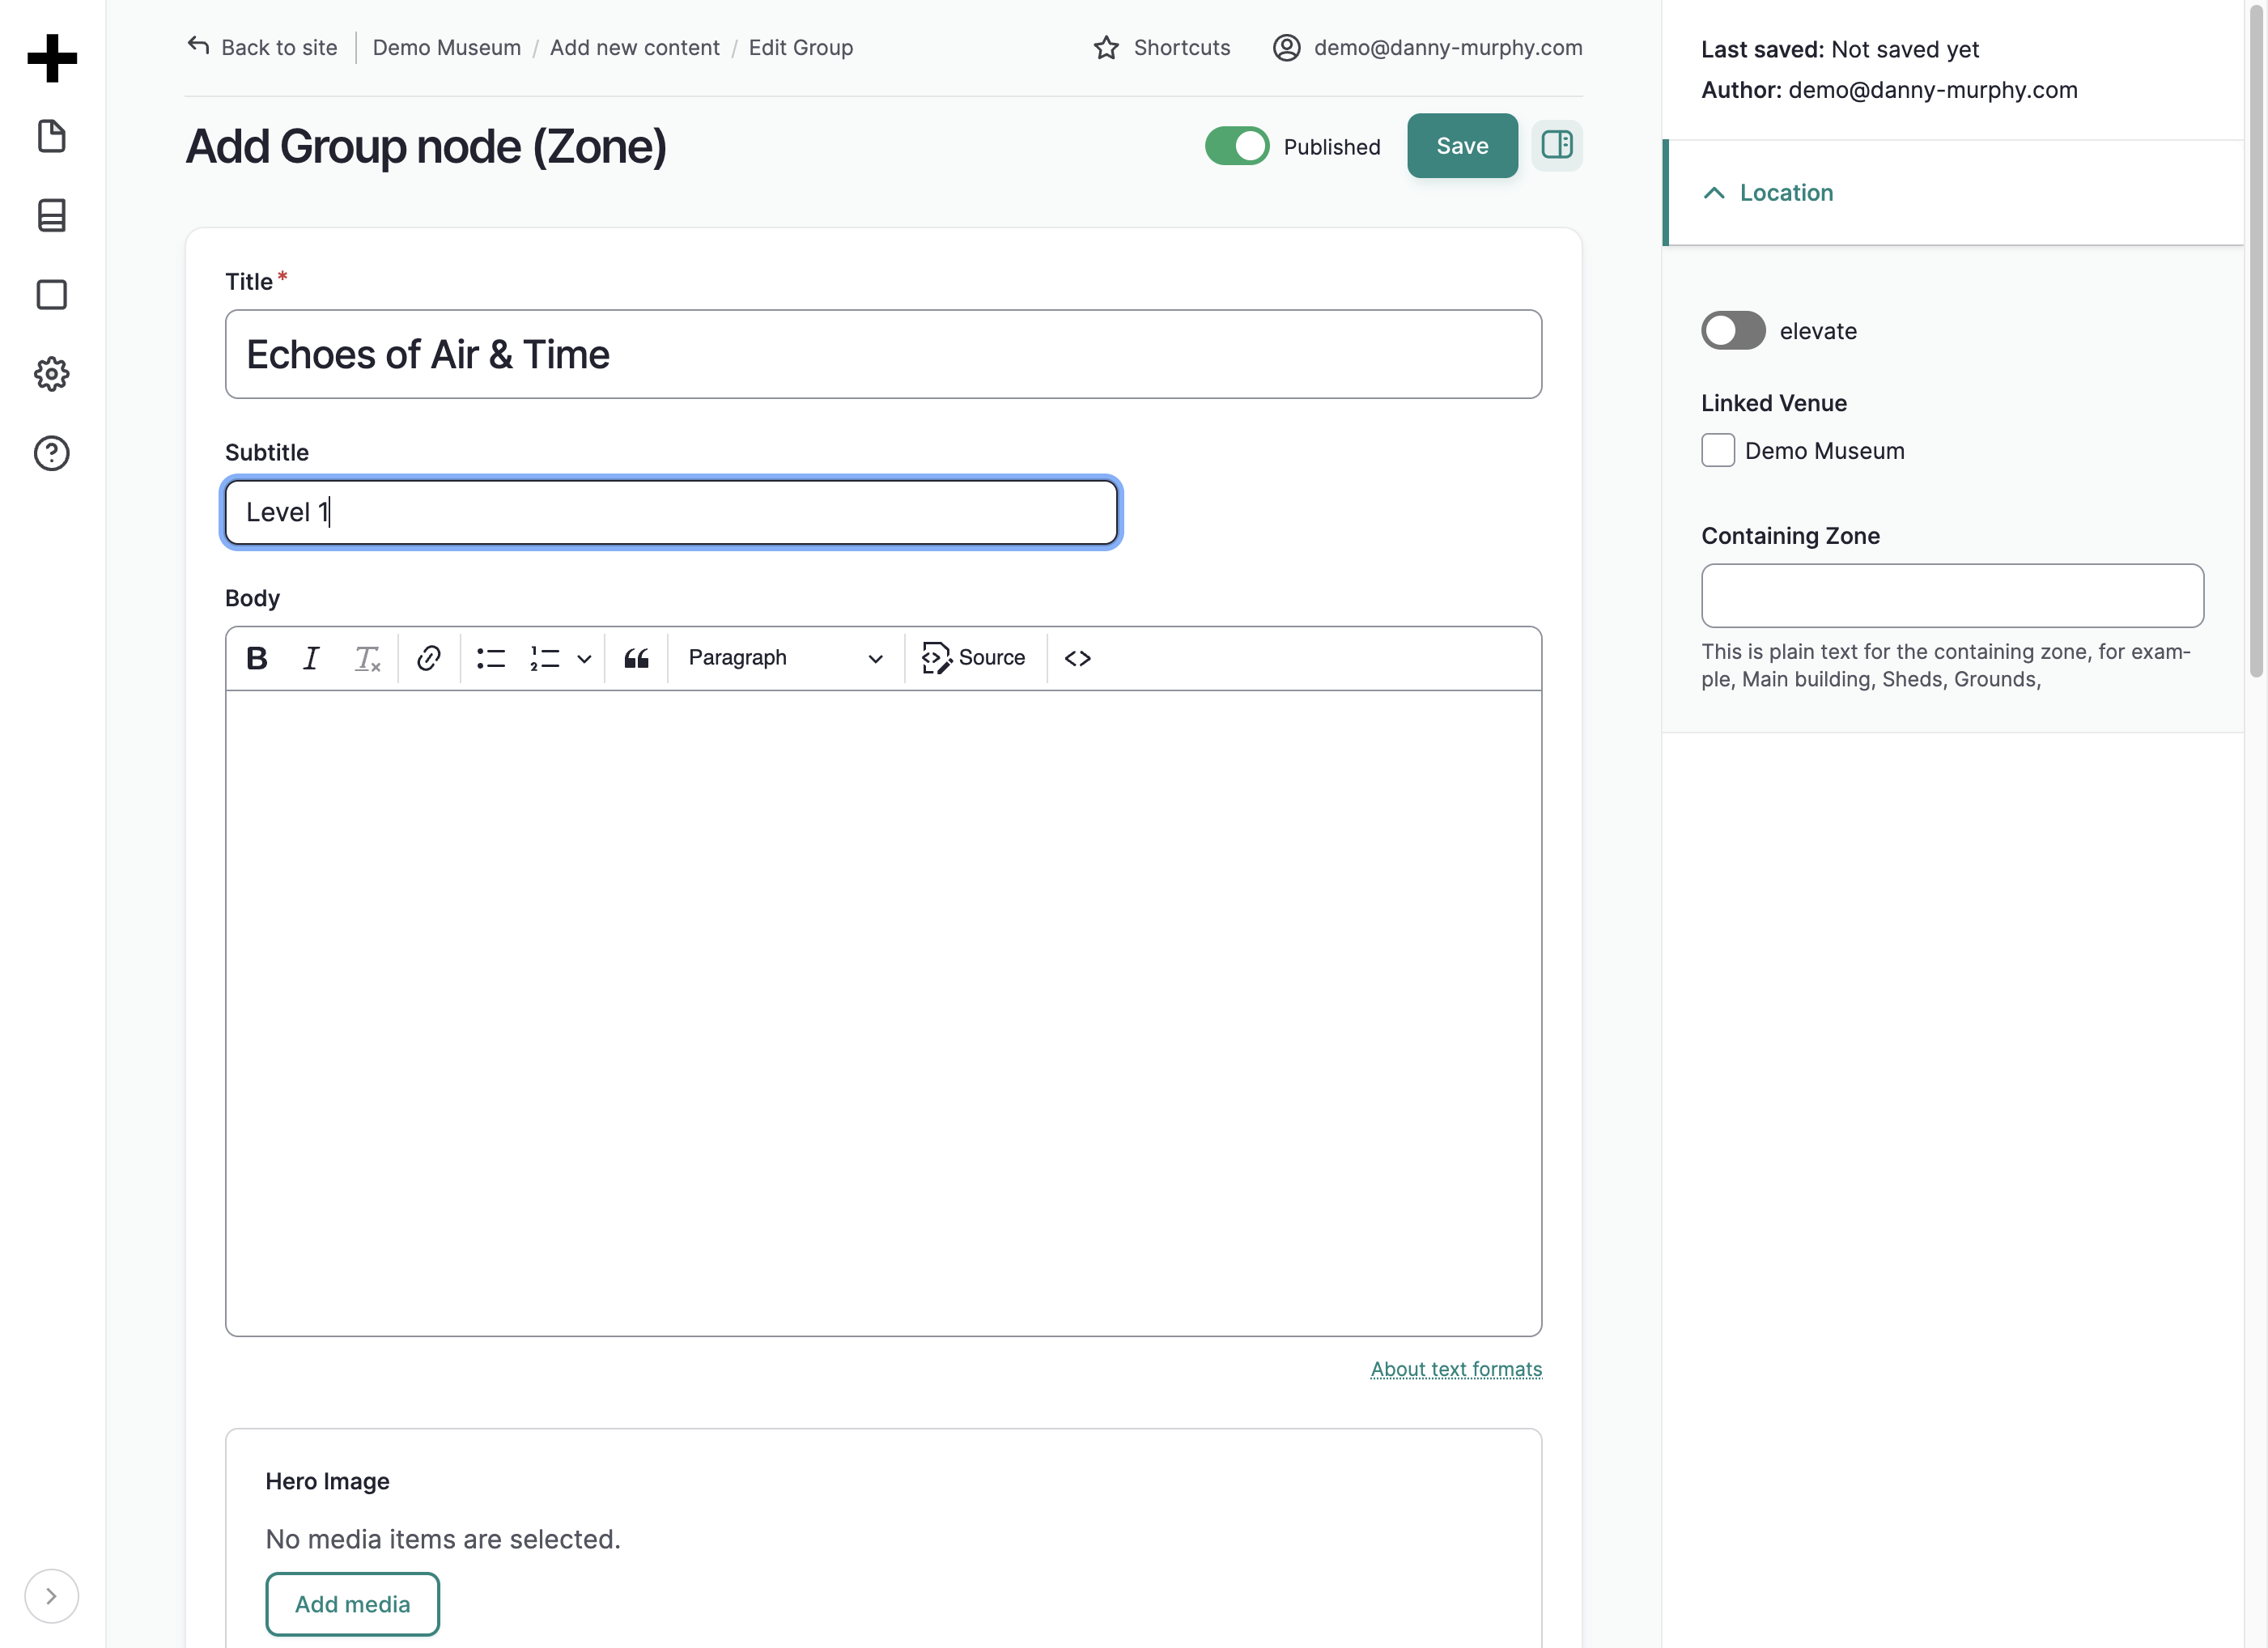2268x1648 pixels.
Task: Open Add new content breadcrumb
Action: tap(635, 47)
